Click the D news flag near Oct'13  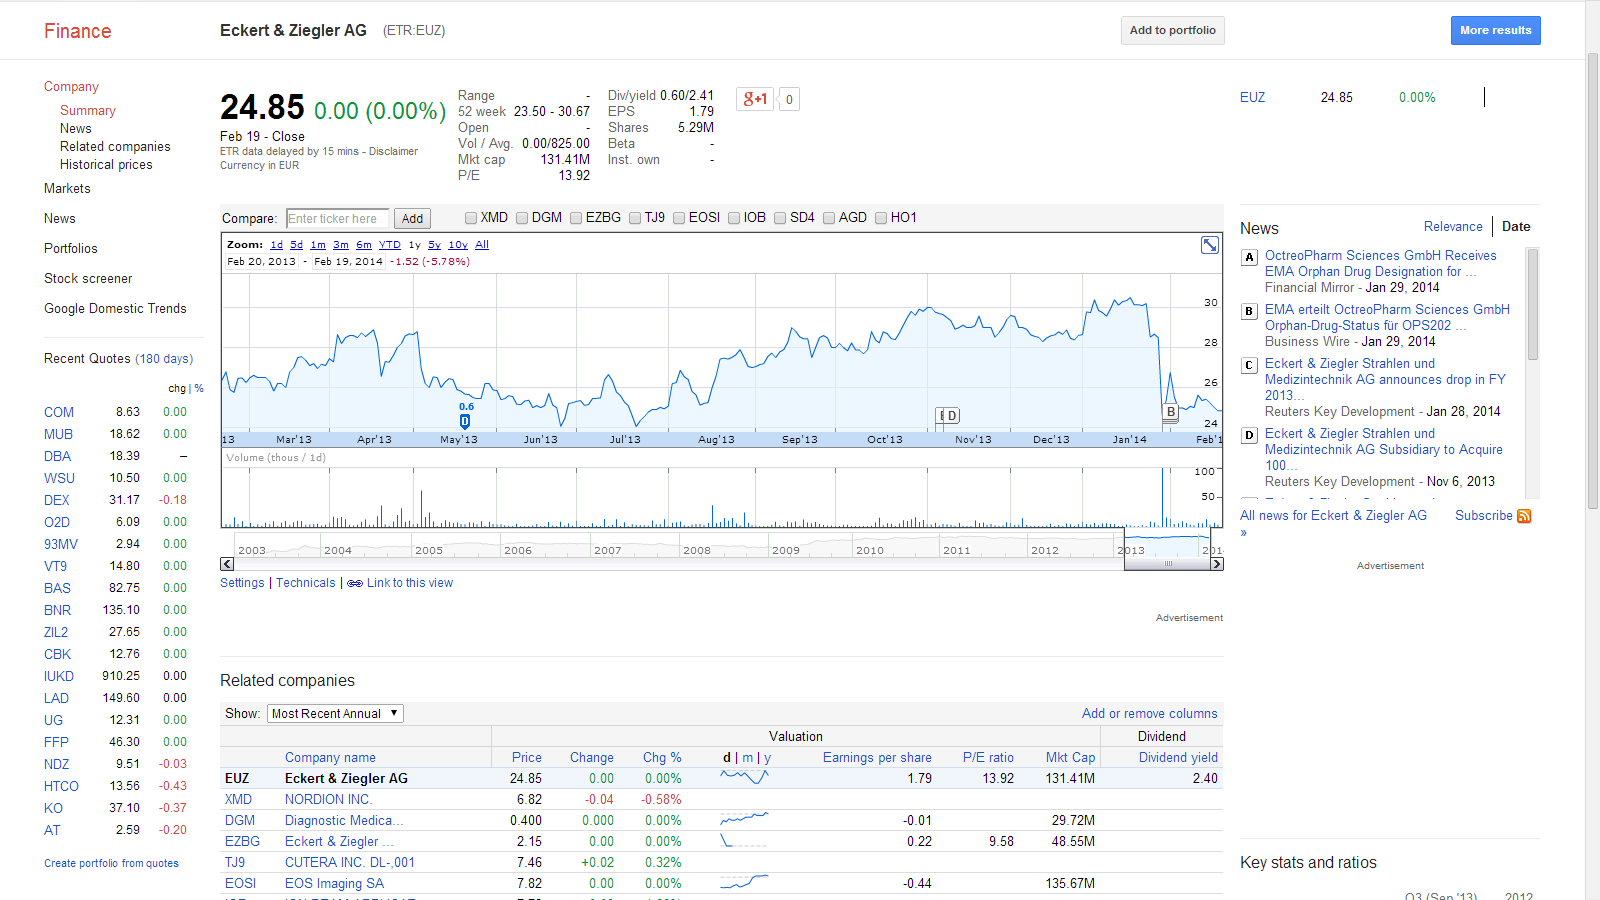[x=952, y=416]
